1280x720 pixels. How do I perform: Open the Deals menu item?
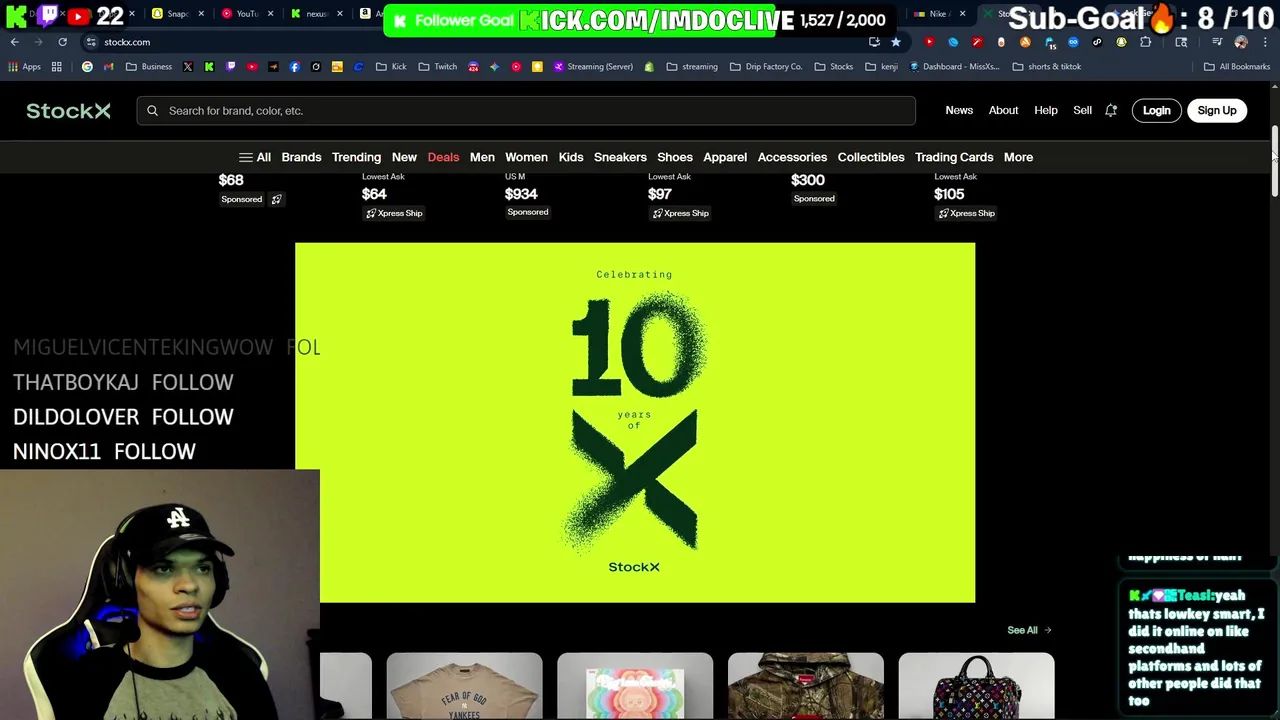(443, 157)
